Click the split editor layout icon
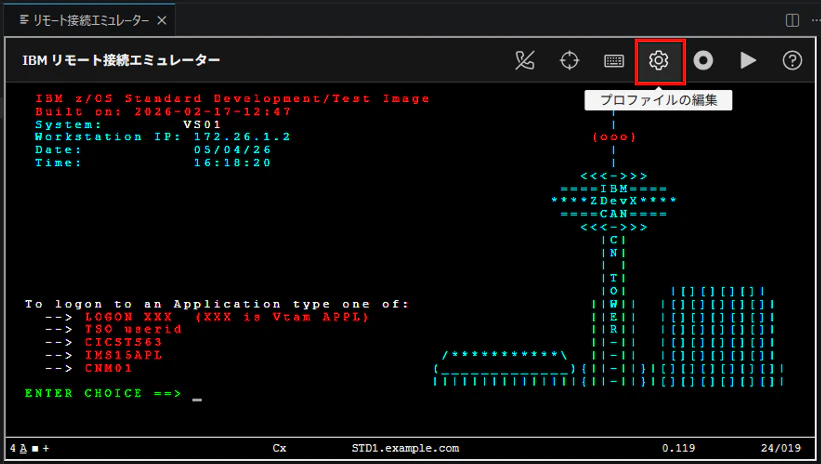The image size is (821, 464). pyautogui.click(x=792, y=20)
